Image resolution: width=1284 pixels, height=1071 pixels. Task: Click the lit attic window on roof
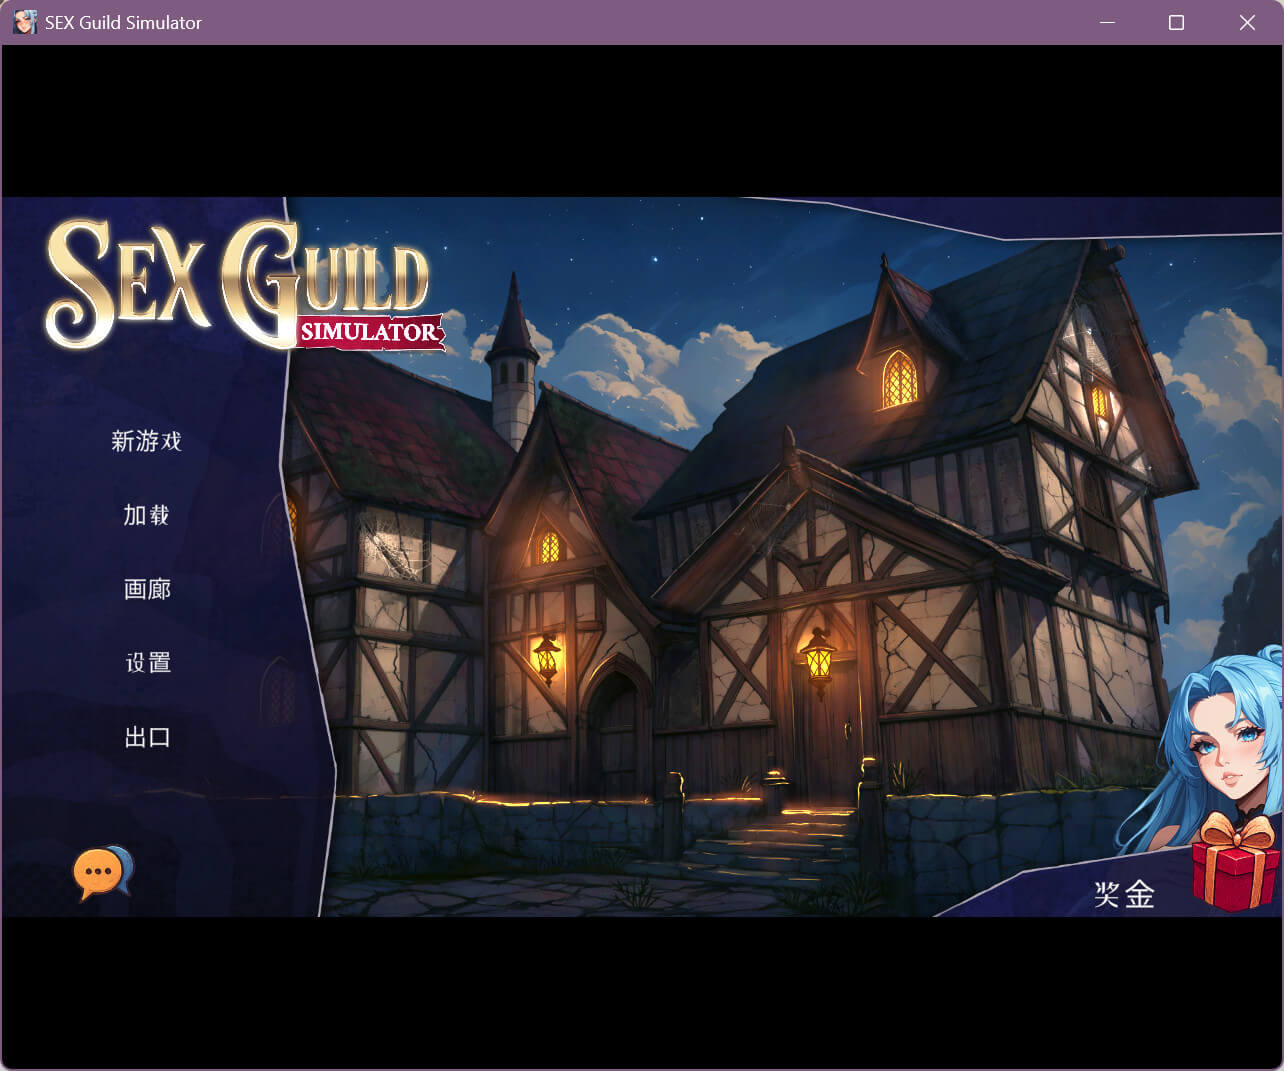899,379
